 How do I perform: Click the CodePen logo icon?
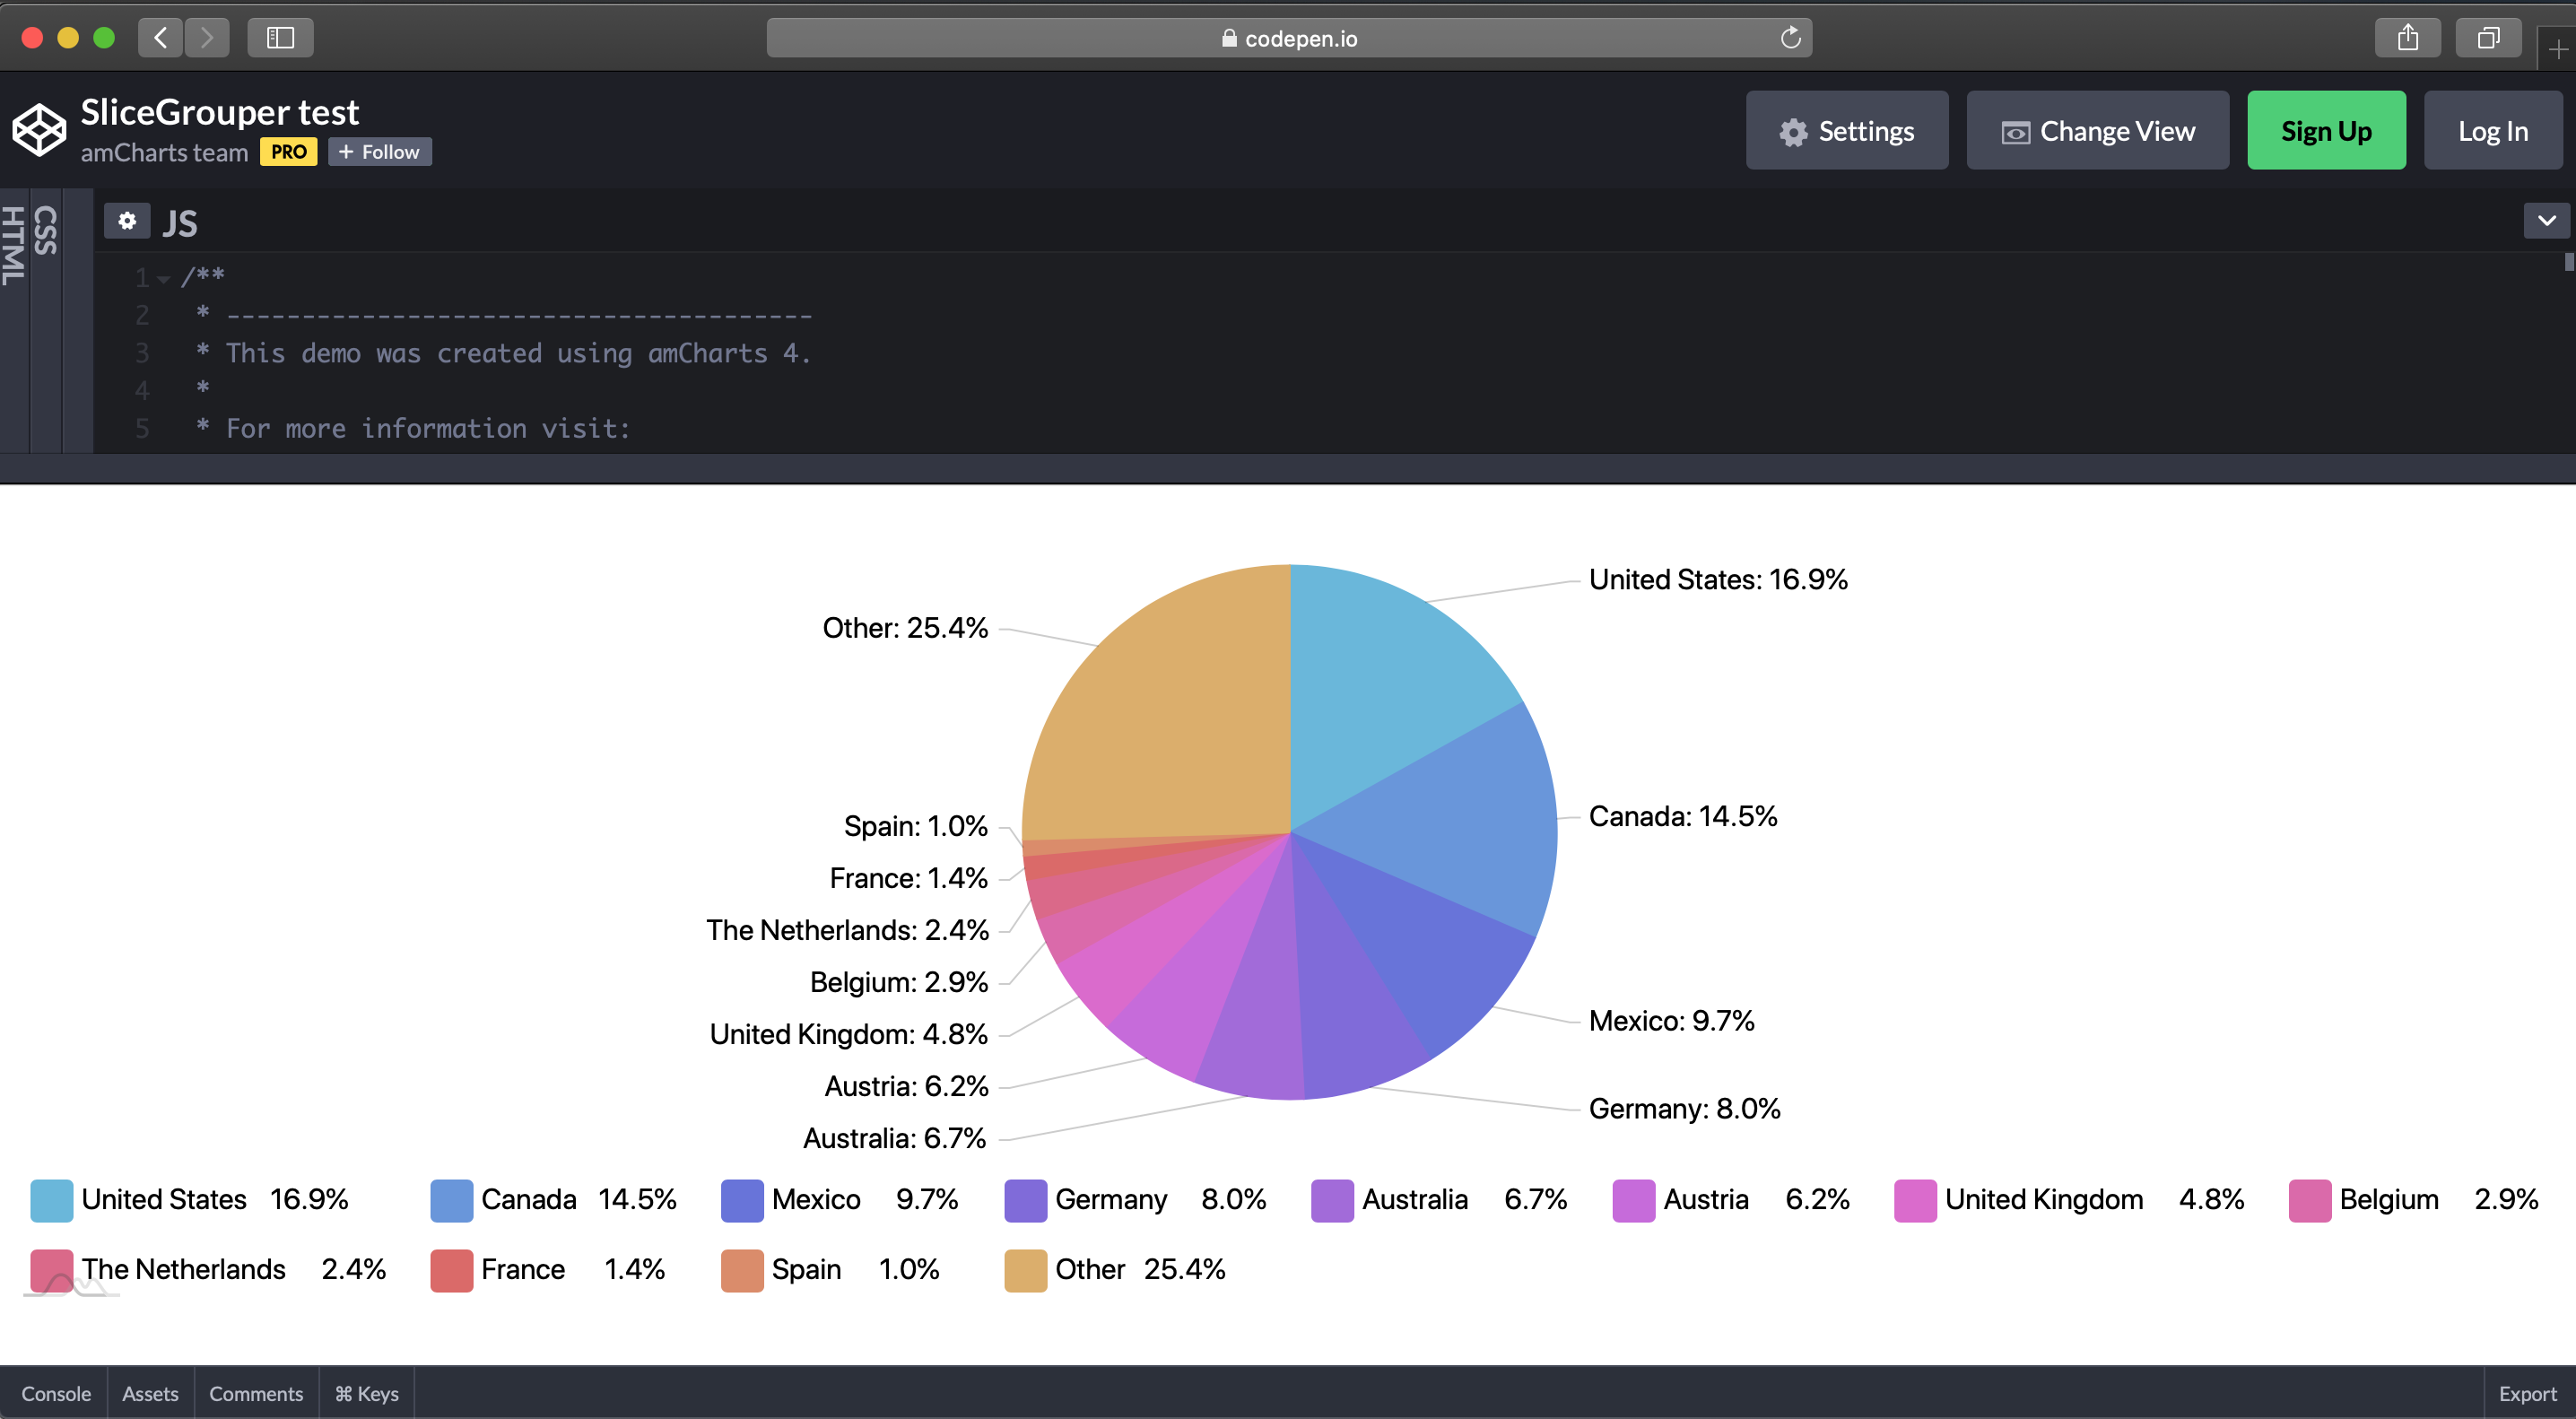click(40, 129)
